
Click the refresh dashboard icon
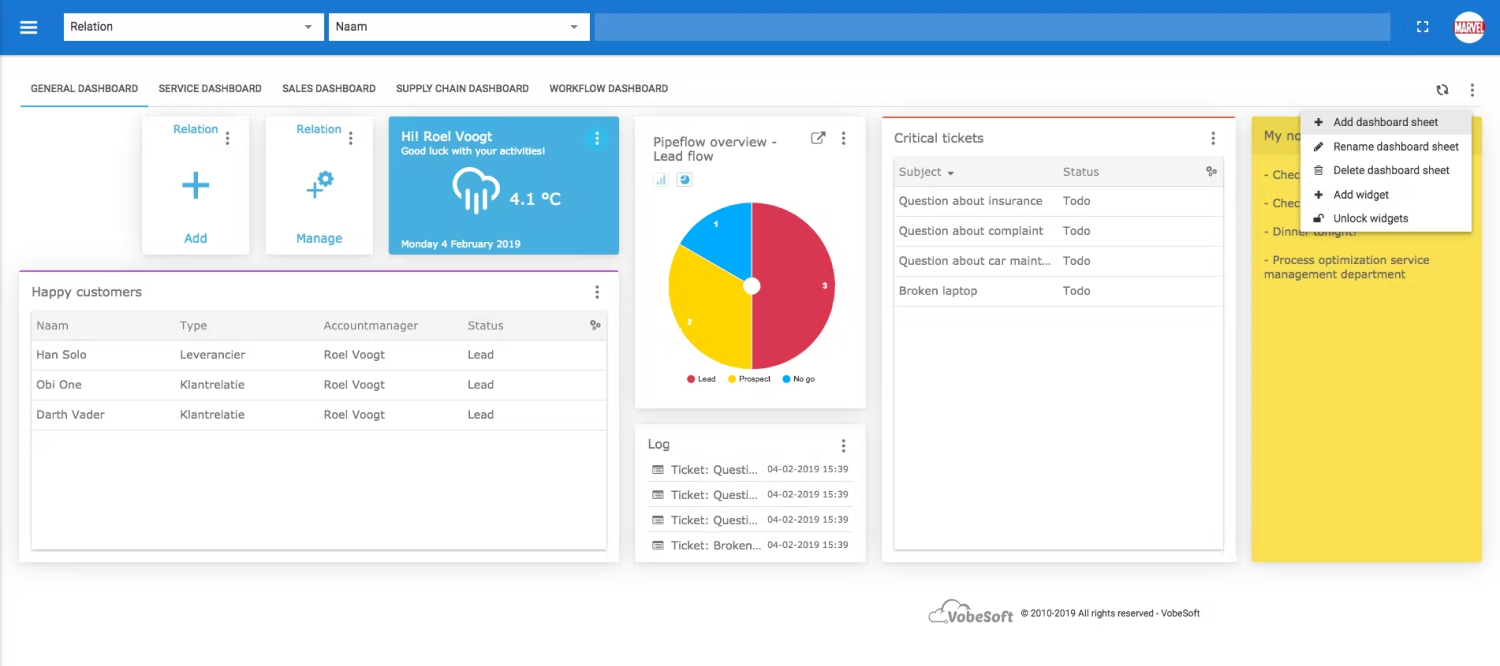tap(1442, 90)
